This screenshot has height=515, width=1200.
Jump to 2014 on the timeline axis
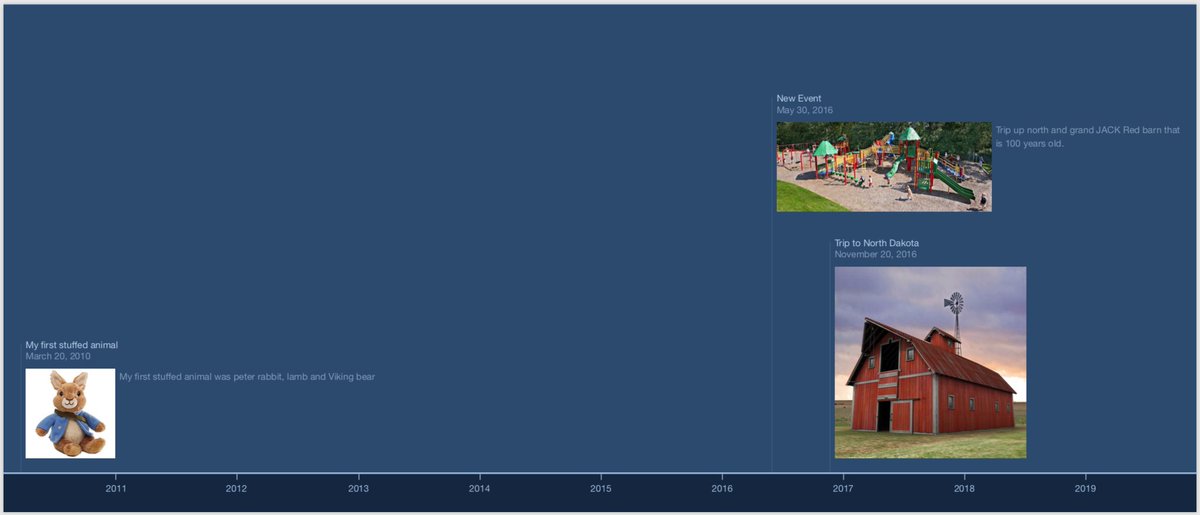[x=479, y=489]
